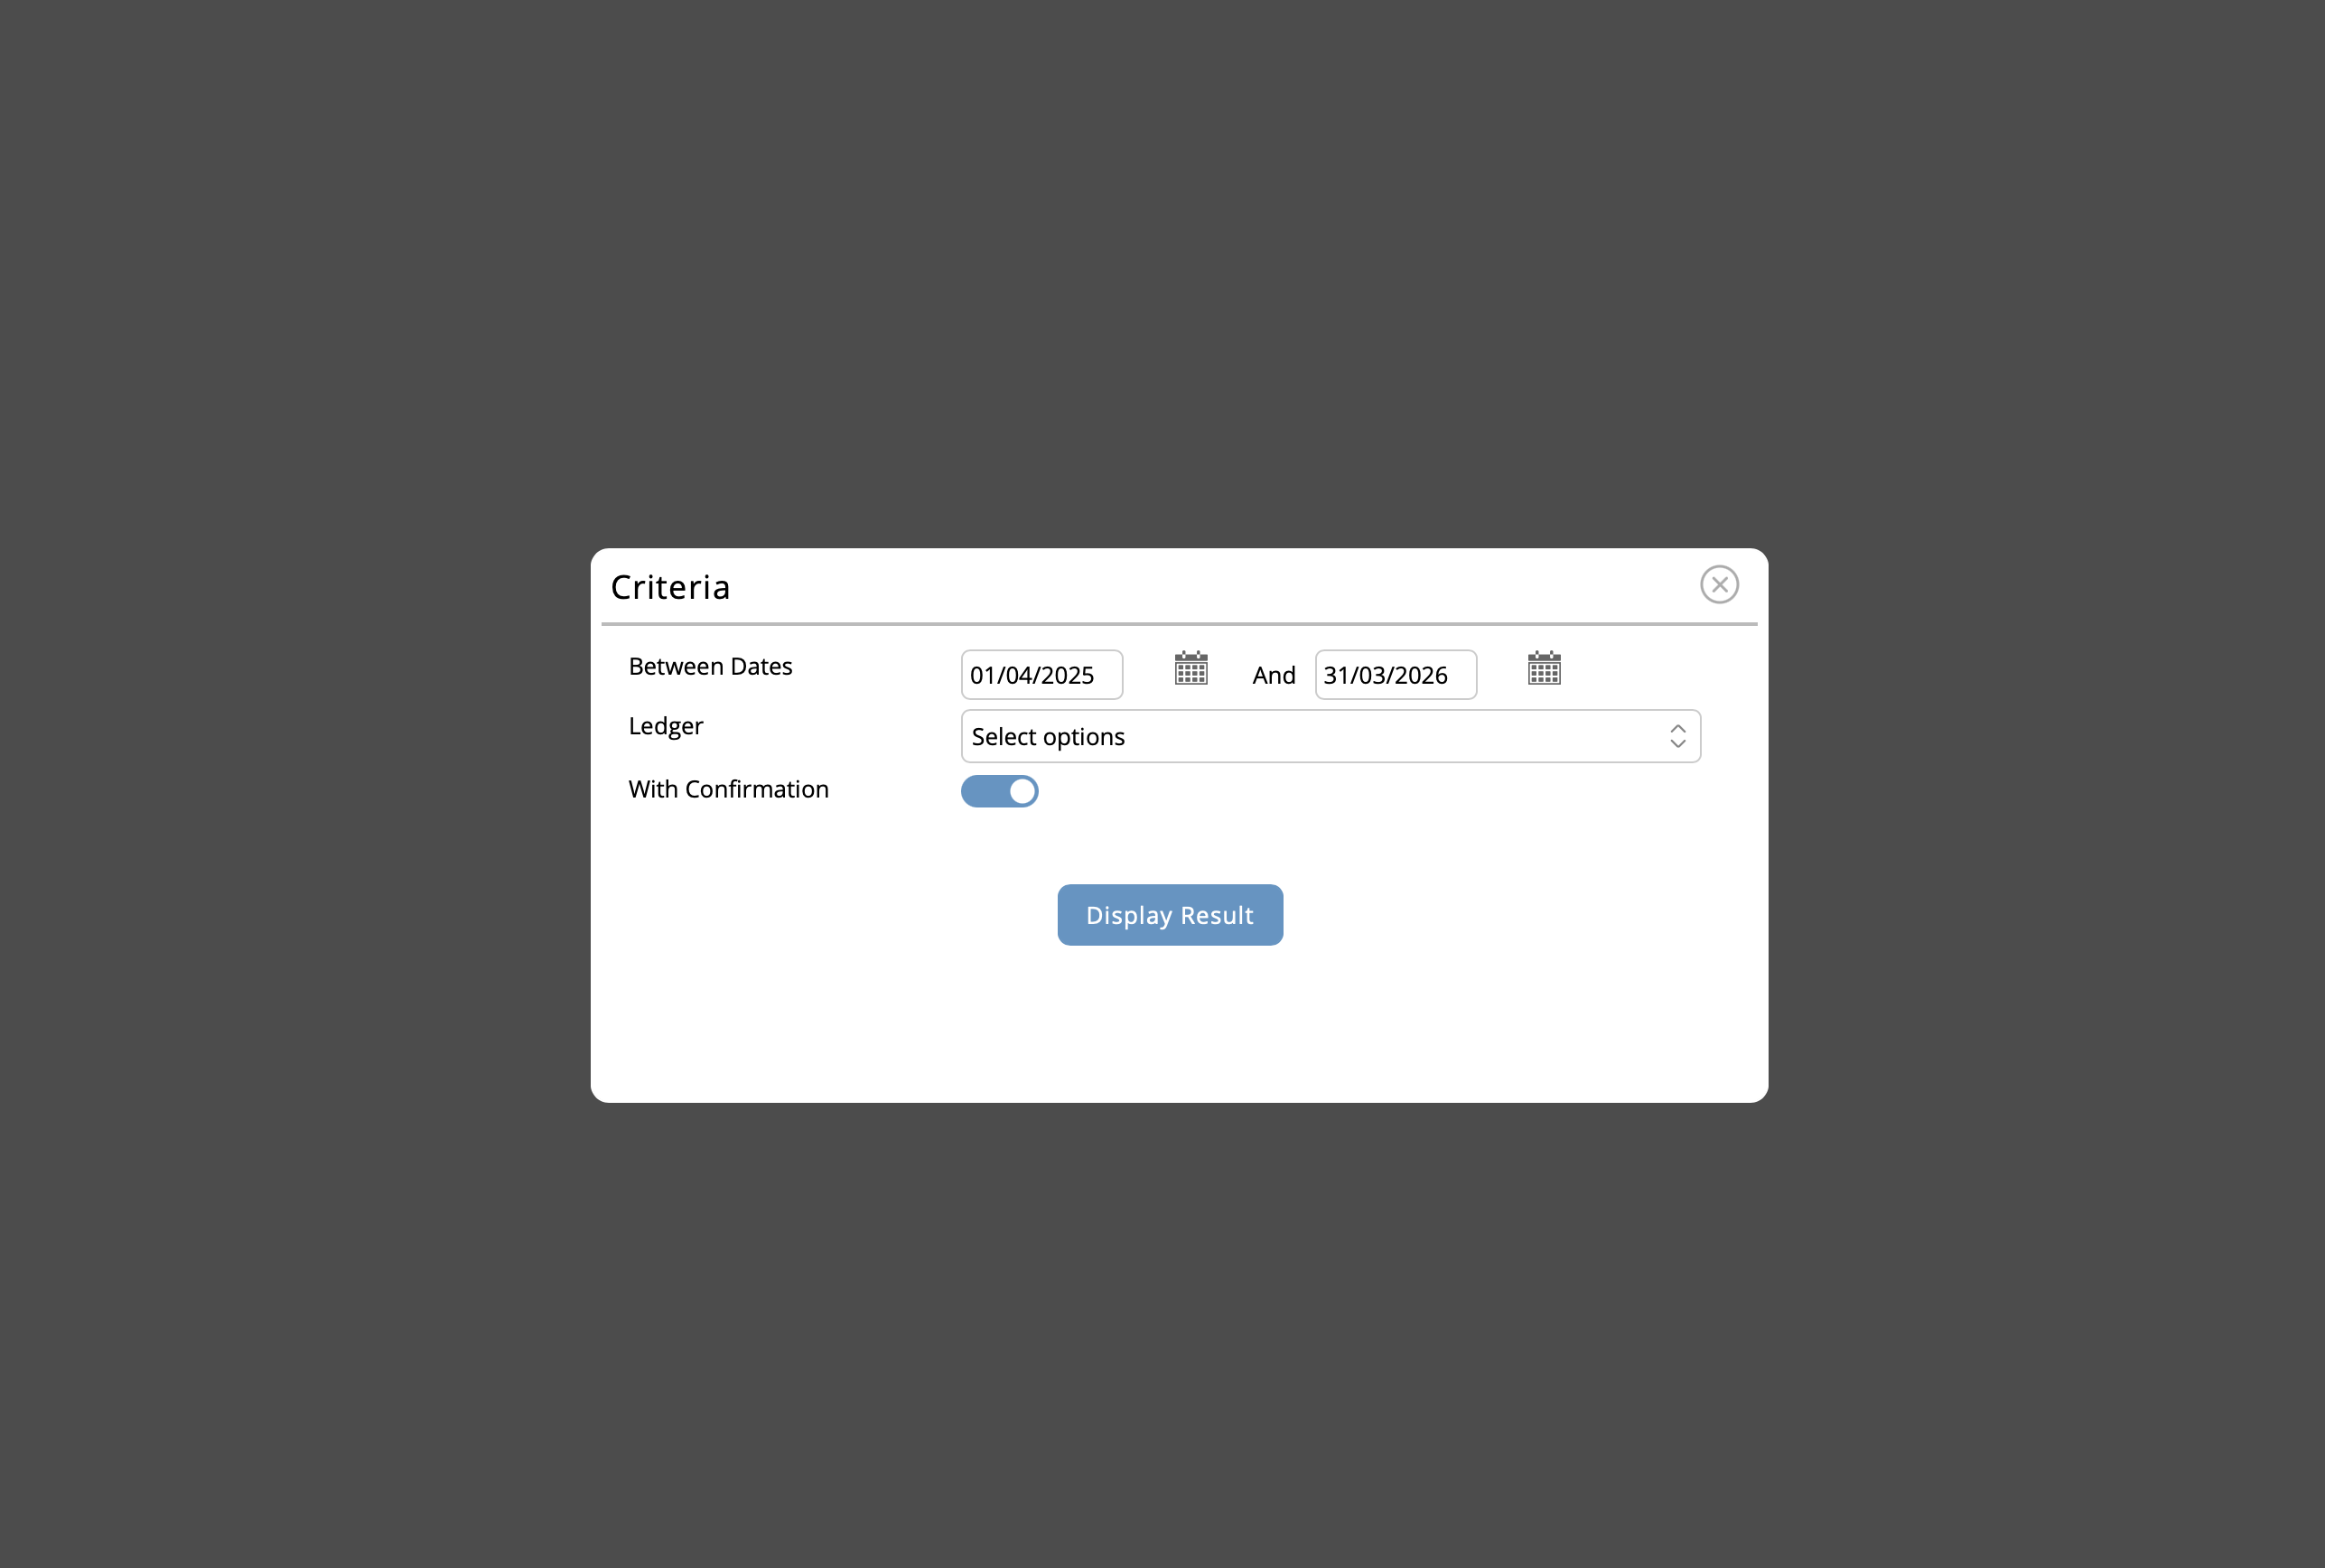The height and width of the screenshot is (1568, 2325).
Task: Open the Ledger Select options dropdown
Action: pyautogui.click(x=1329, y=736)
